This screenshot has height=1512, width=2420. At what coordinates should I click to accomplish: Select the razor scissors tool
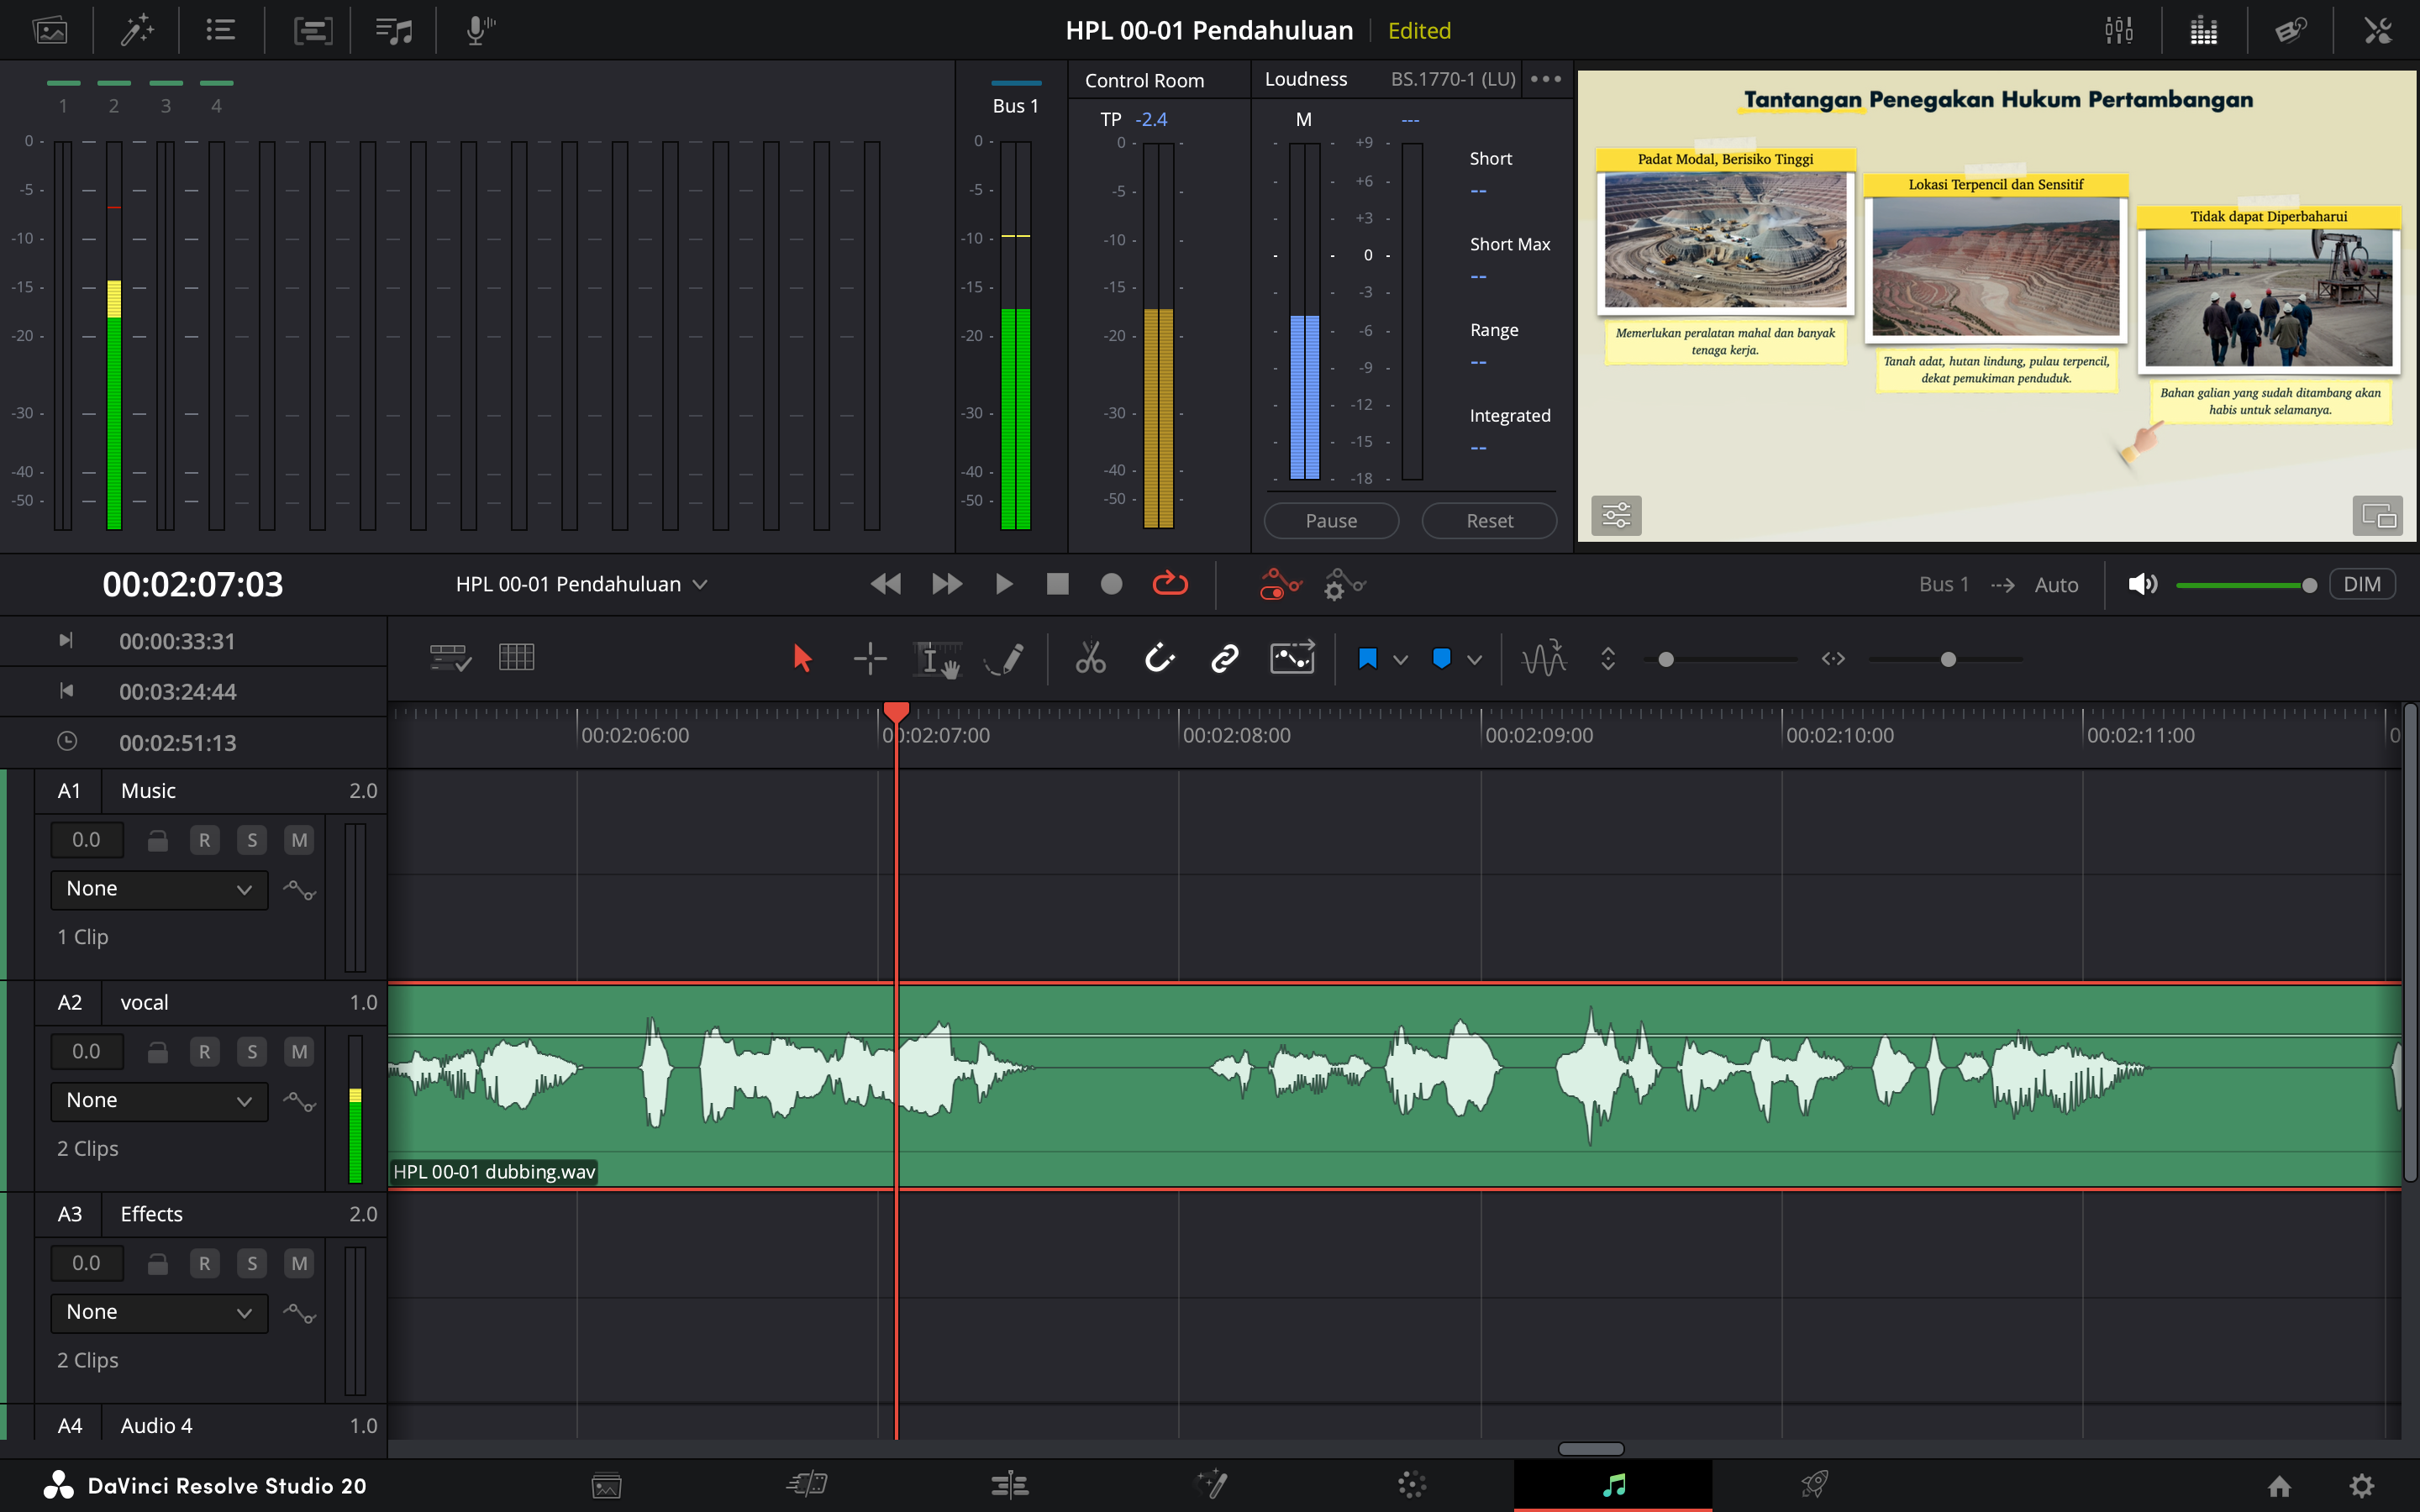(1090, 658)
